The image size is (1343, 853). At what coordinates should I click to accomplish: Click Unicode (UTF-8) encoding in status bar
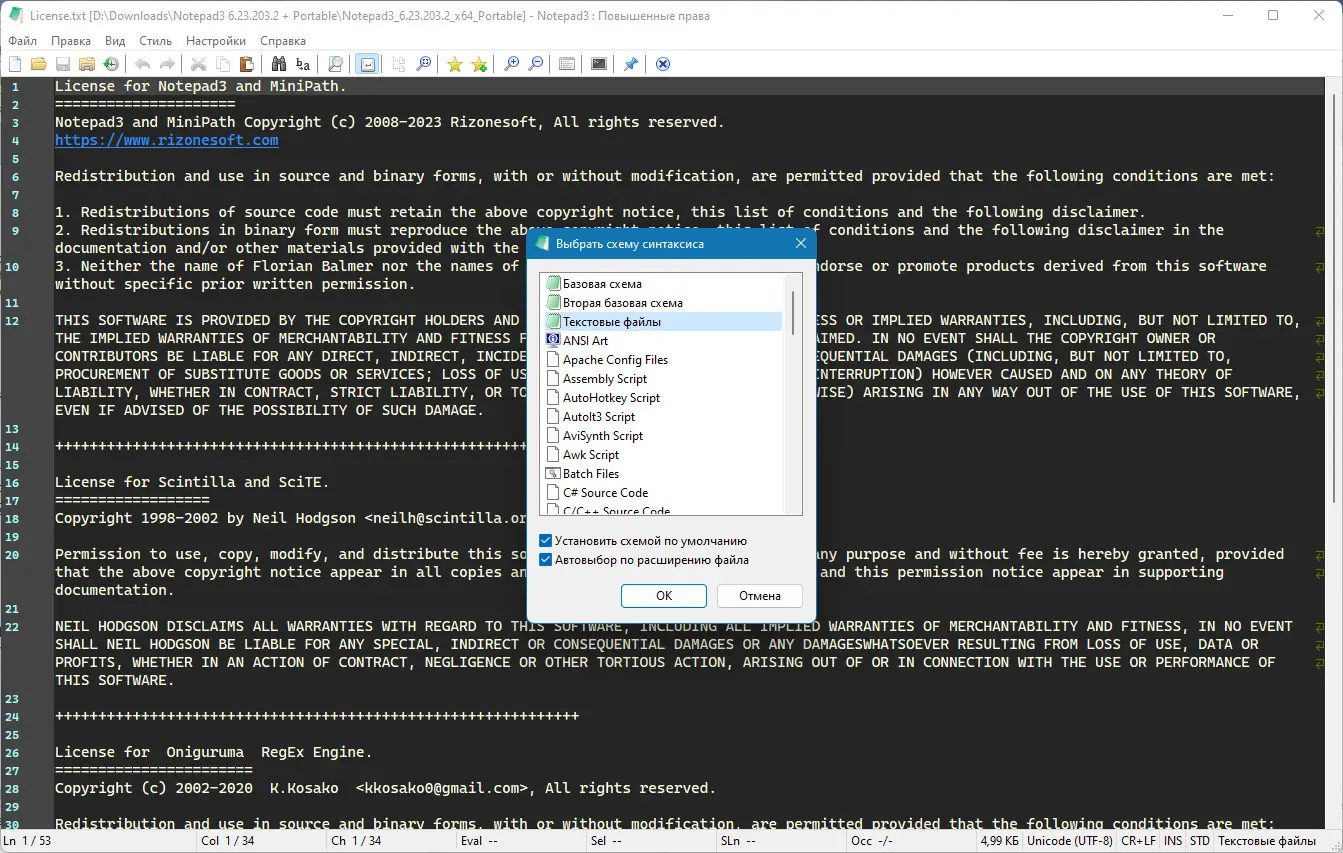point(1070,841)
